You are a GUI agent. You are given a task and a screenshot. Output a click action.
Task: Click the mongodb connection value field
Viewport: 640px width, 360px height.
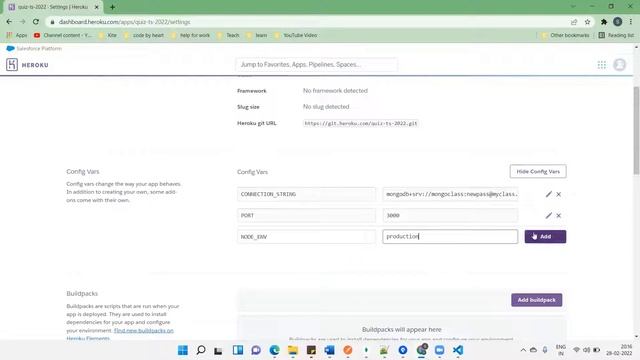point(450,194)
